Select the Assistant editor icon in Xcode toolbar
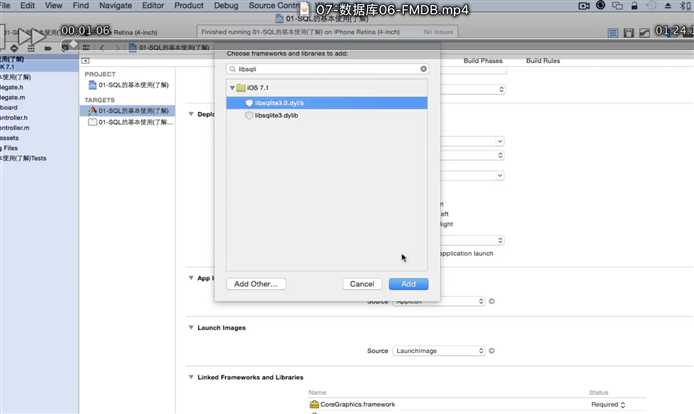The image size is (694, 414). [628, 32]
